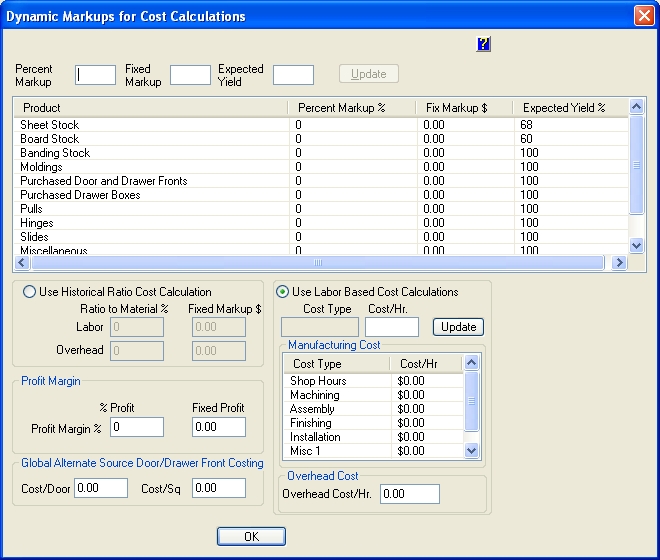Select the Sheet Stock product row

pyautogui.click(x=50, y=125)
